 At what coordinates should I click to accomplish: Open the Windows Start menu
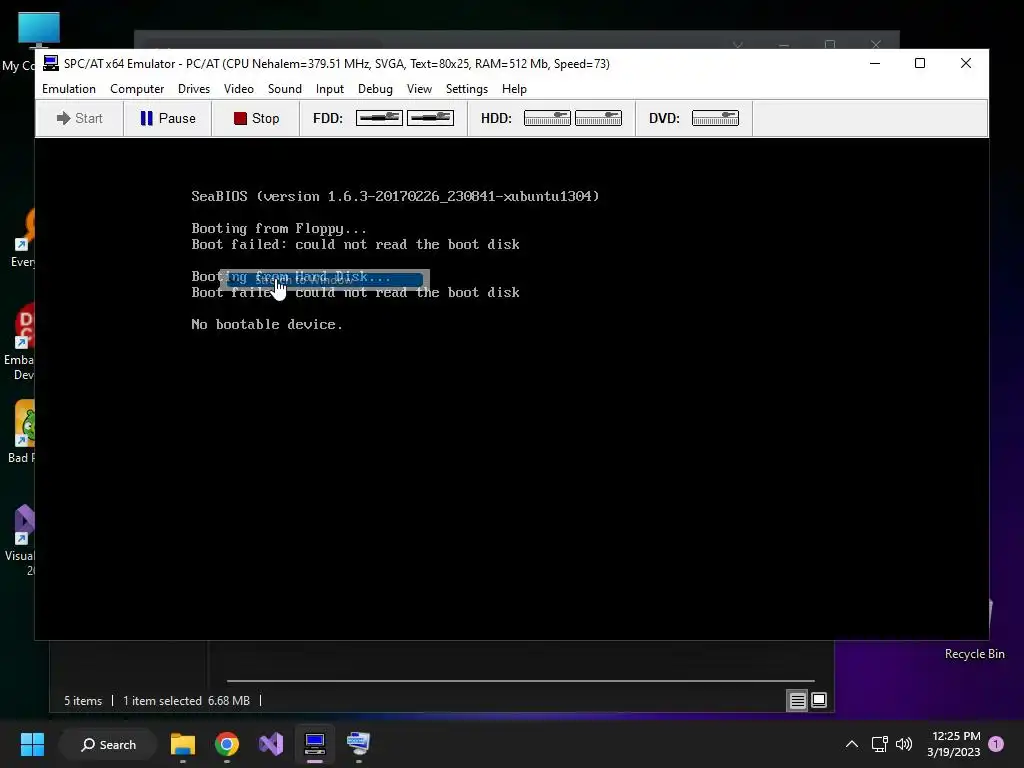pyautogui.click(x=32, y=744)
